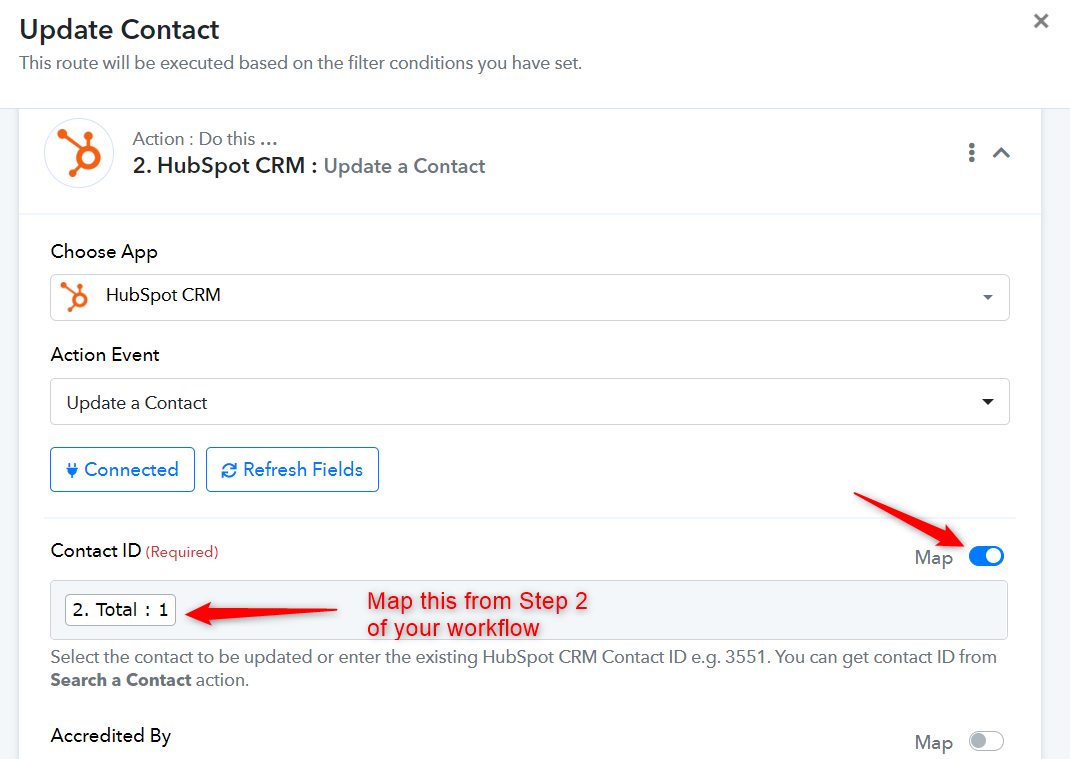Click the HubSpot logo in action header

point(79,153)
